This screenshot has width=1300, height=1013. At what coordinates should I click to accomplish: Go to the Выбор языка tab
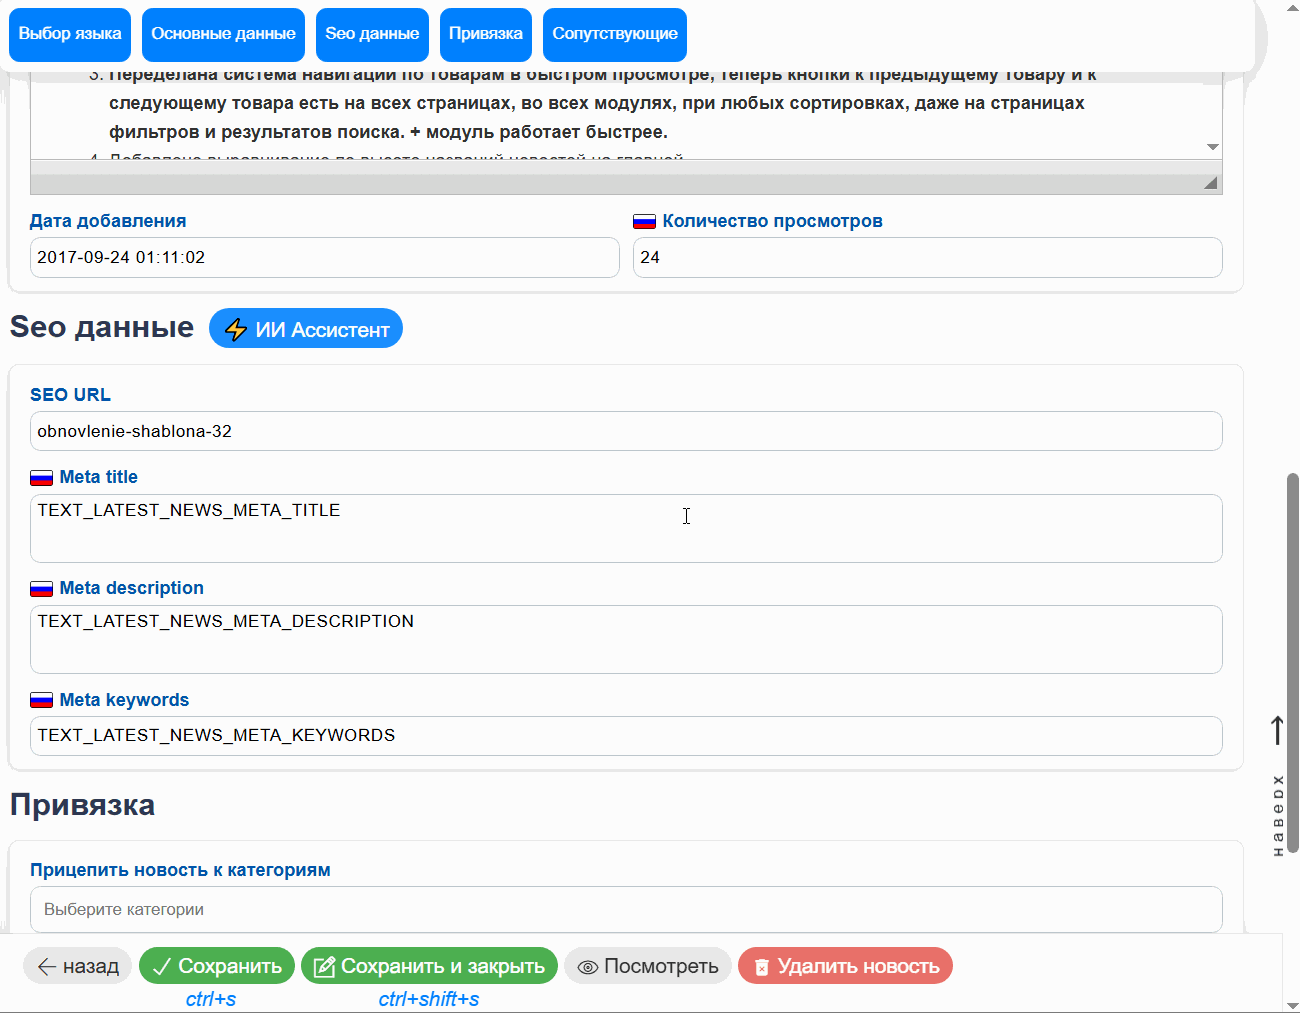tap(70, 34)
